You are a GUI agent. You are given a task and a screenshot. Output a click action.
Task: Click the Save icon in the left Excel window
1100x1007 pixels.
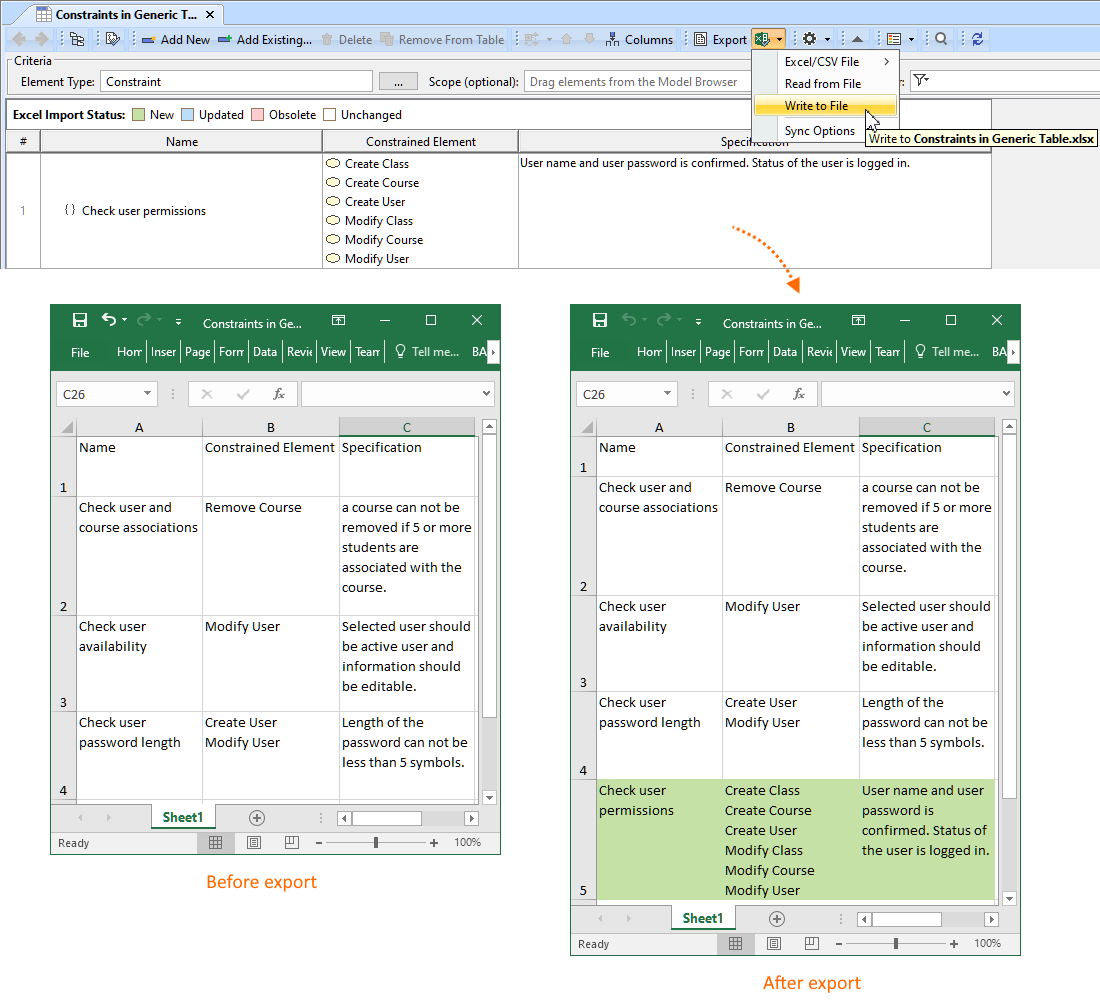pos(80,320)
